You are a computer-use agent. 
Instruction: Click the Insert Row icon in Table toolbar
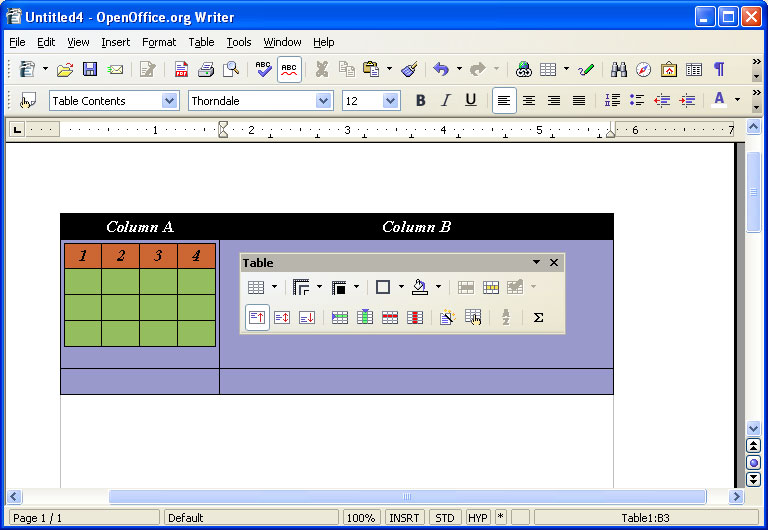coord(340,317)
